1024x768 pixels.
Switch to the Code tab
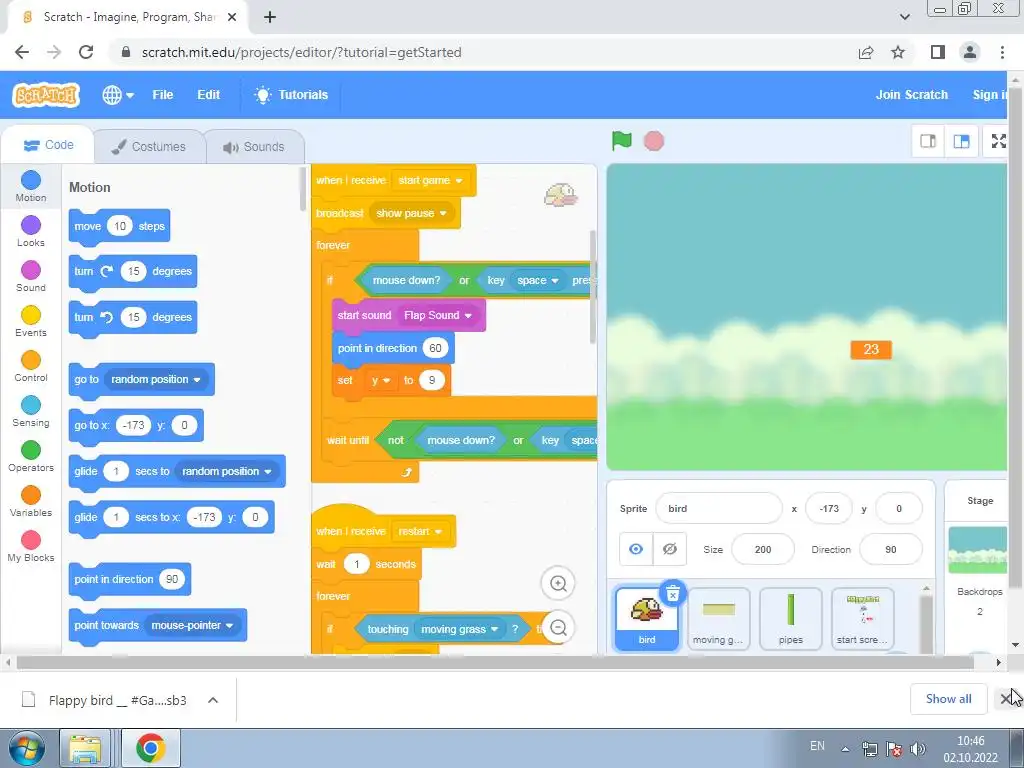click(x=48, y=145)
